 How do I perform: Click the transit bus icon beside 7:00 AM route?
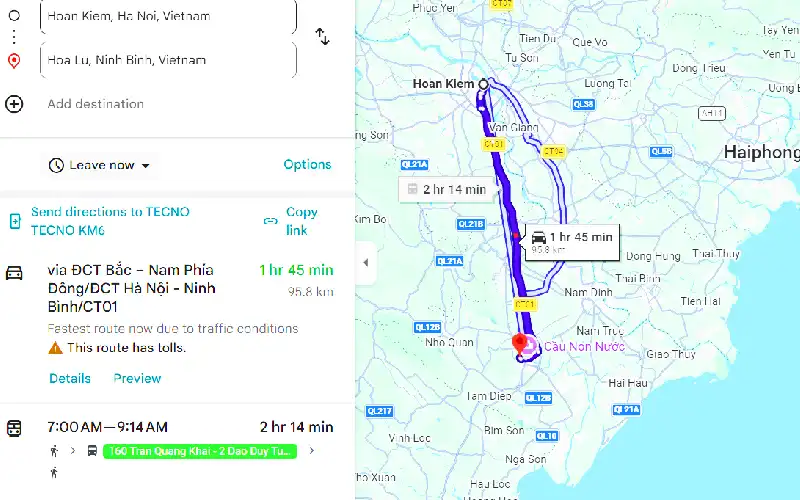pos(14,428)
